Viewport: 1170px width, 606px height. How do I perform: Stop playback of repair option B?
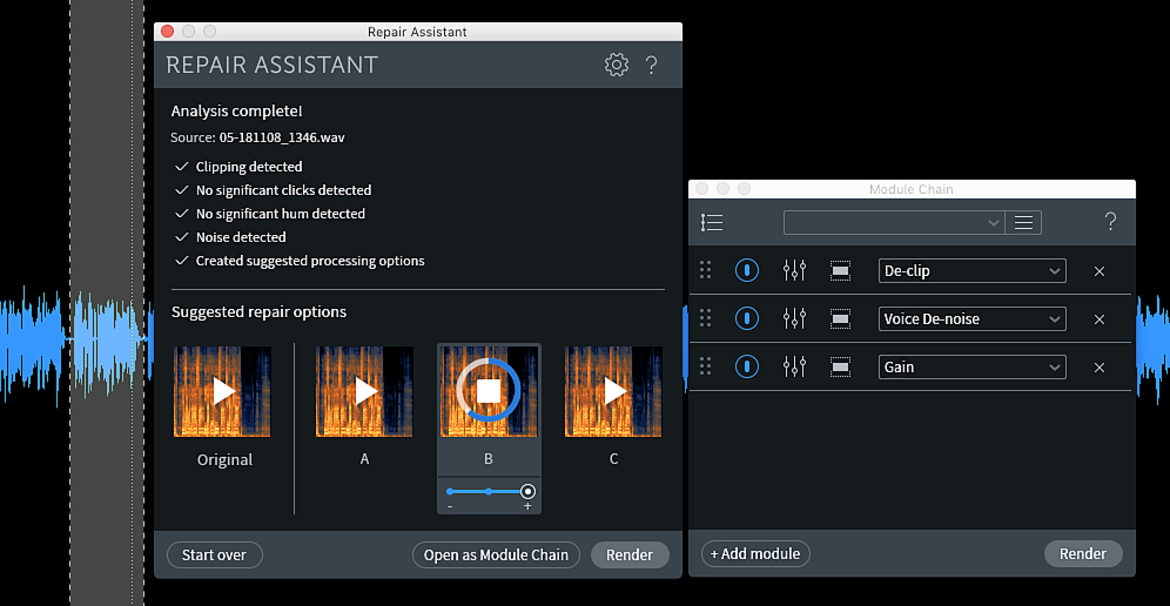[x=489, y=391]
